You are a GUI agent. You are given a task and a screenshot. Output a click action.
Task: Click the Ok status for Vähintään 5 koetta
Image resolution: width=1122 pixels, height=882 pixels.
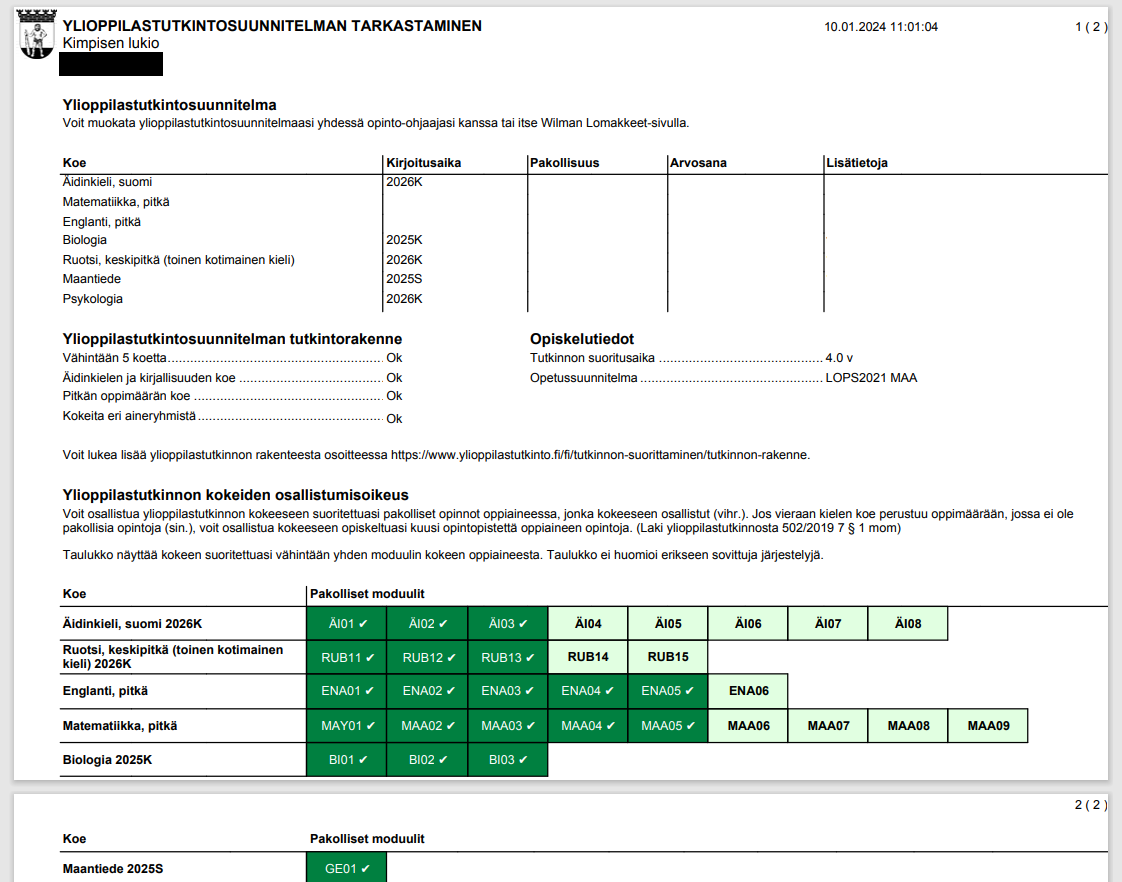pyautogui.click(x=394, y=358)
